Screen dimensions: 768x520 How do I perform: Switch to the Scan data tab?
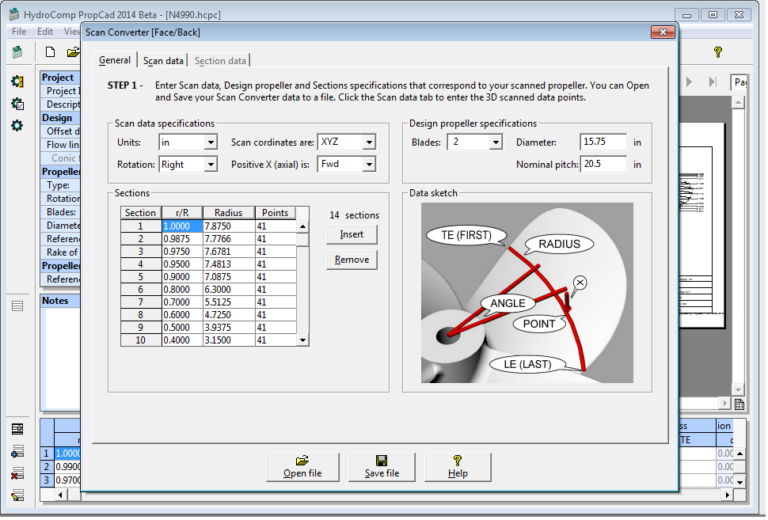click(x=163, y=61)
